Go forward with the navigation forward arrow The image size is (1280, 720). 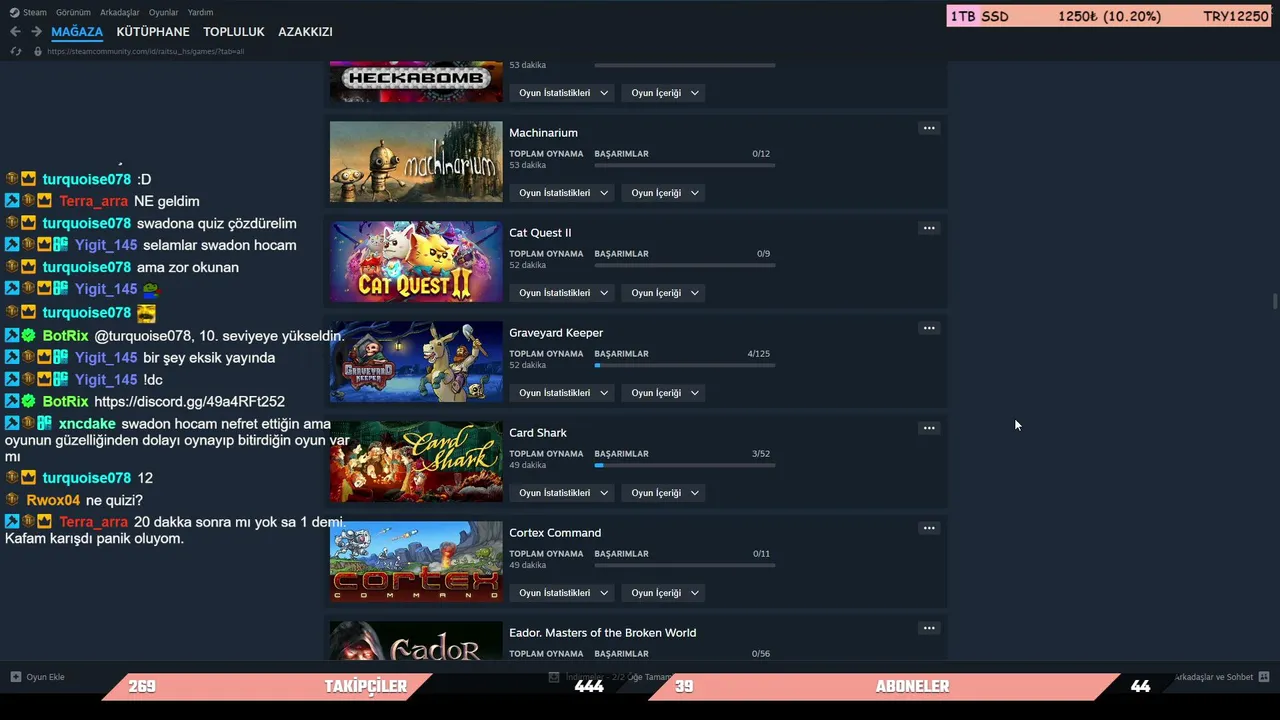tap(36, 32)
